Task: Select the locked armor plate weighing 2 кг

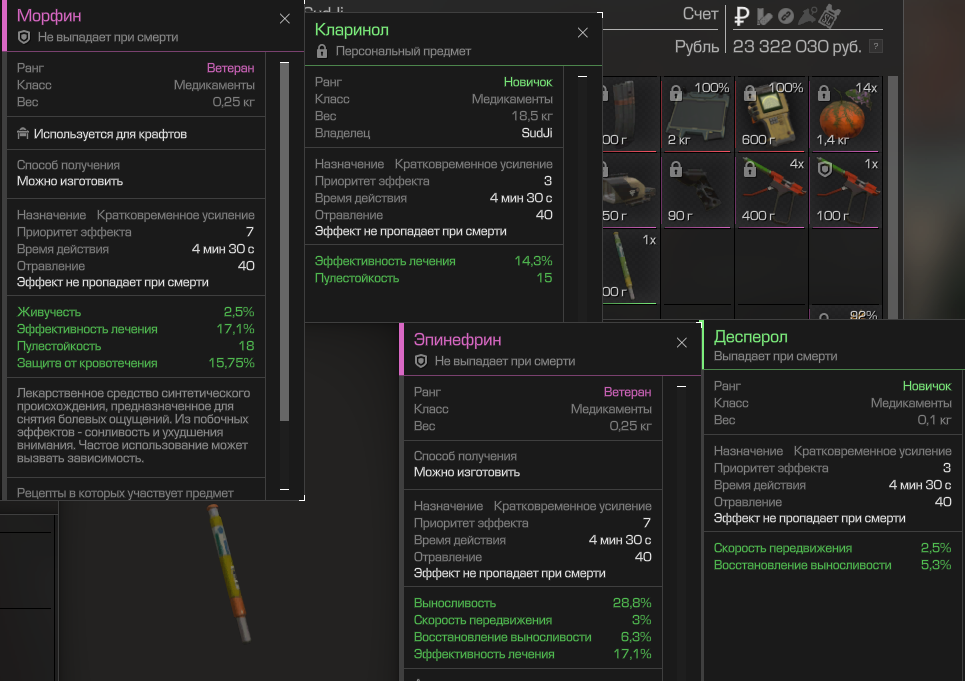Action: point(697,112)
